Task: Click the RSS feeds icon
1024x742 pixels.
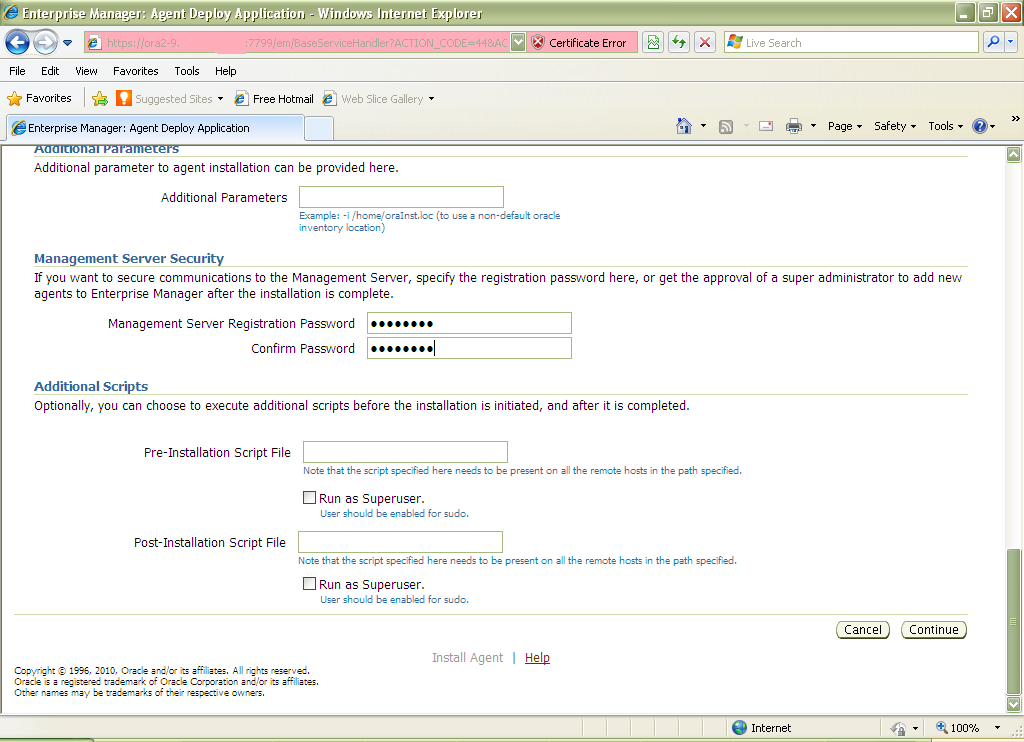Action: (x=726, y=126)
